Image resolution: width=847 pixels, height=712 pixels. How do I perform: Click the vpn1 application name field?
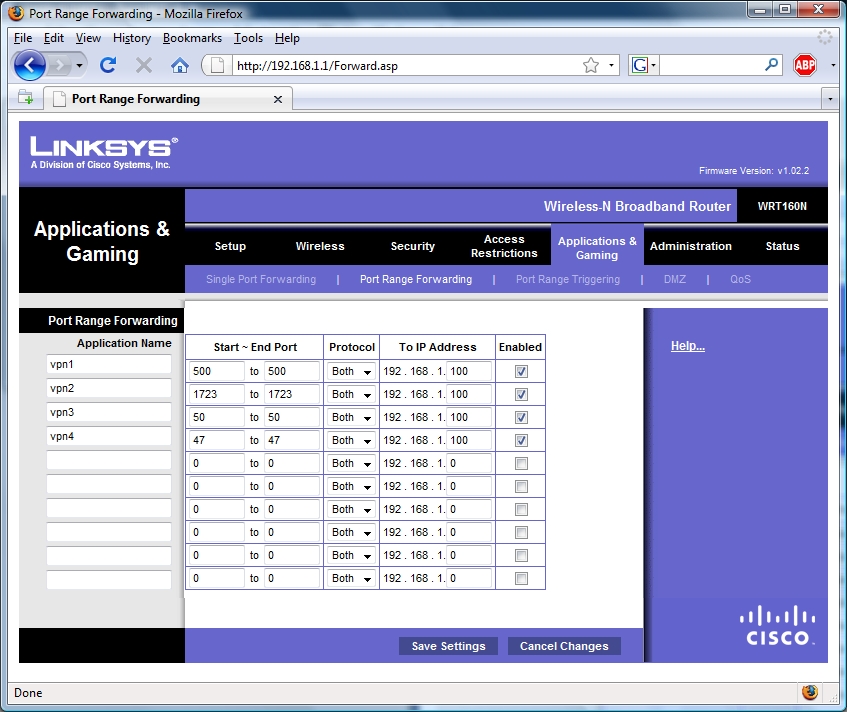pos(109,364)
